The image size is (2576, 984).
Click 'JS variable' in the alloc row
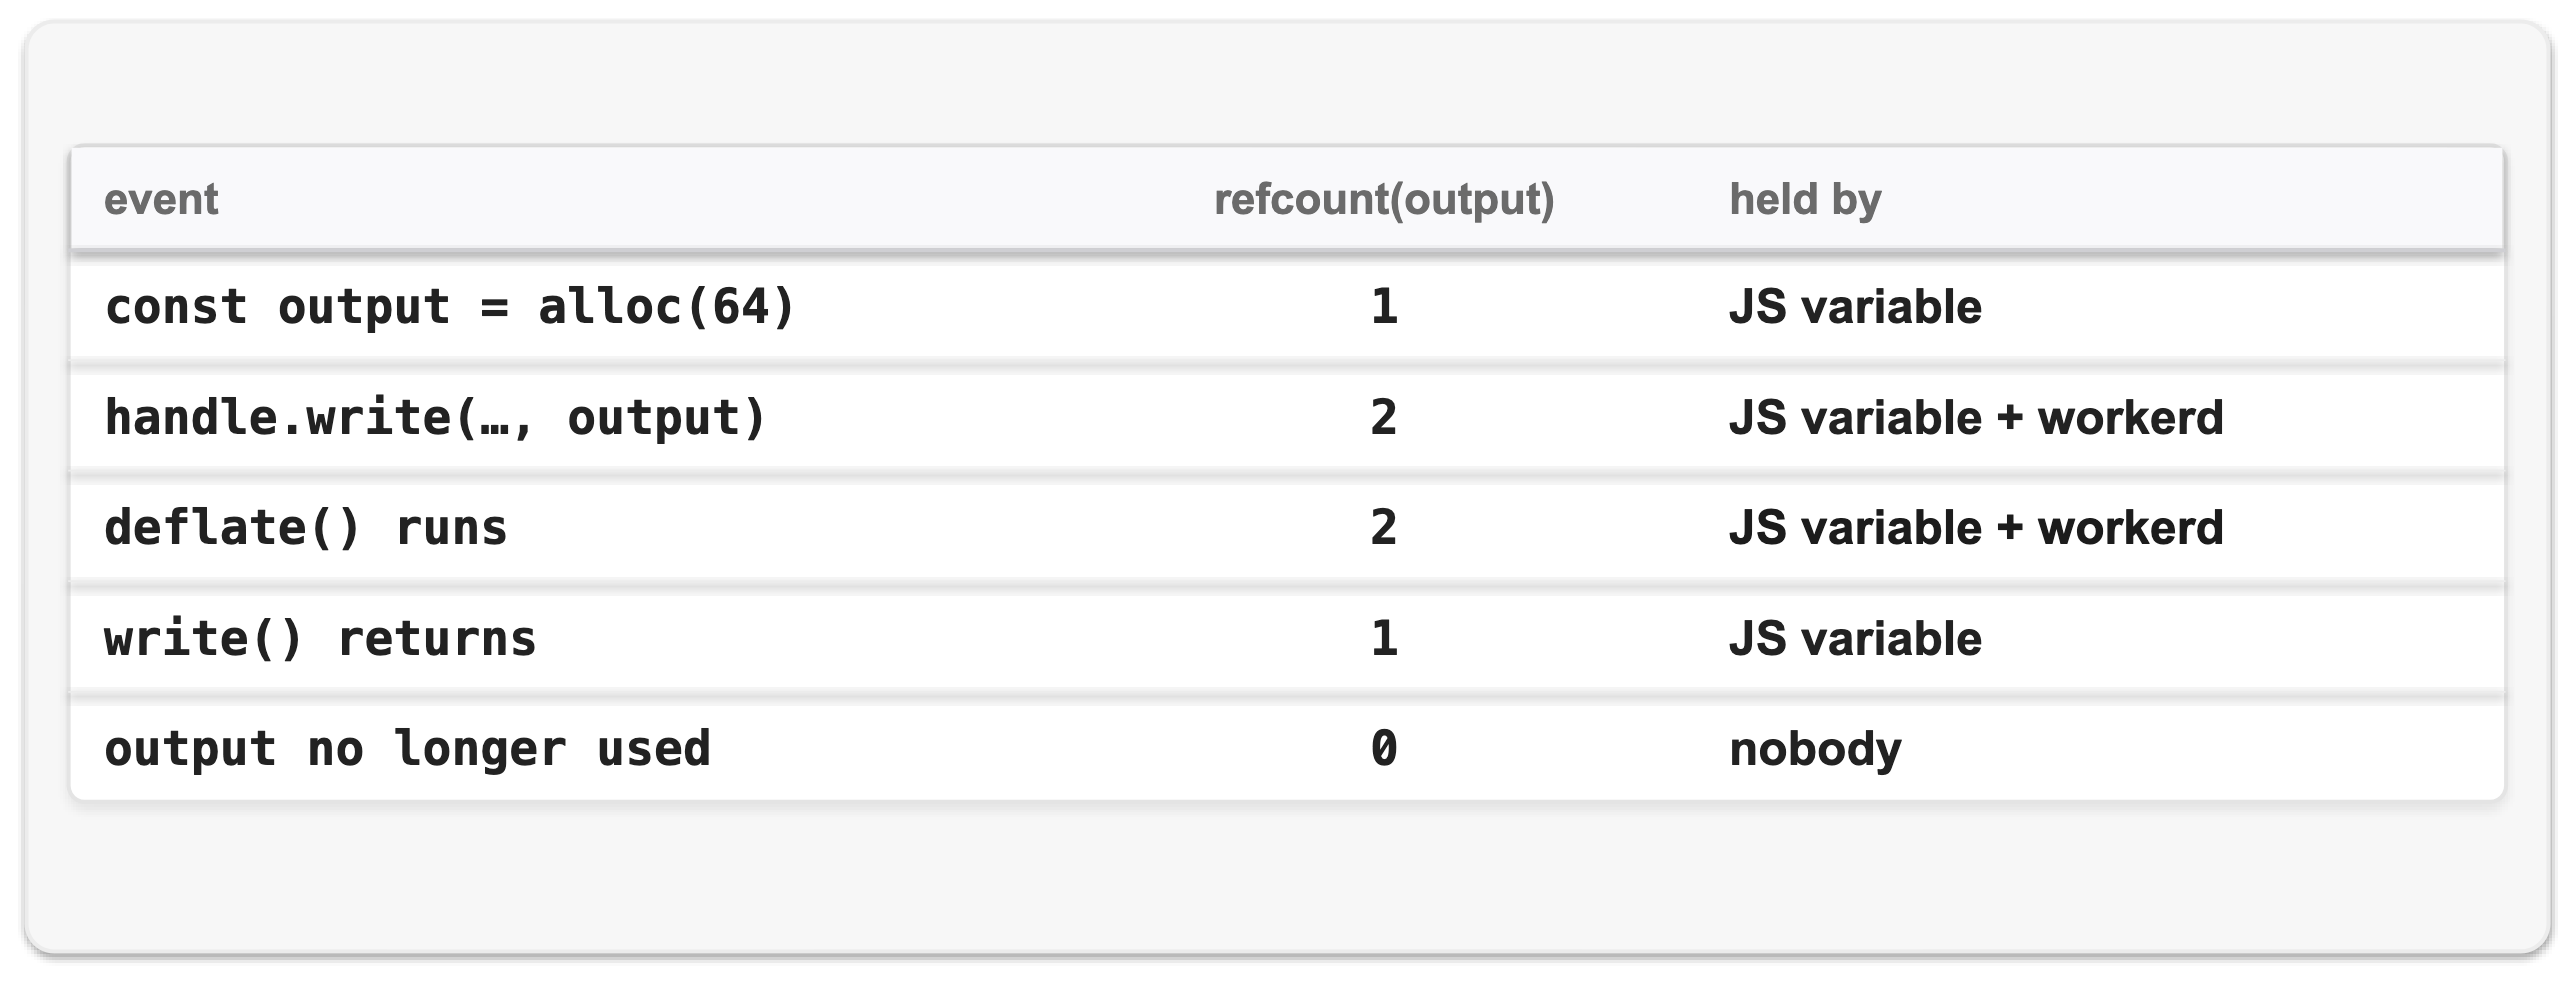[x=1855, y=307]
